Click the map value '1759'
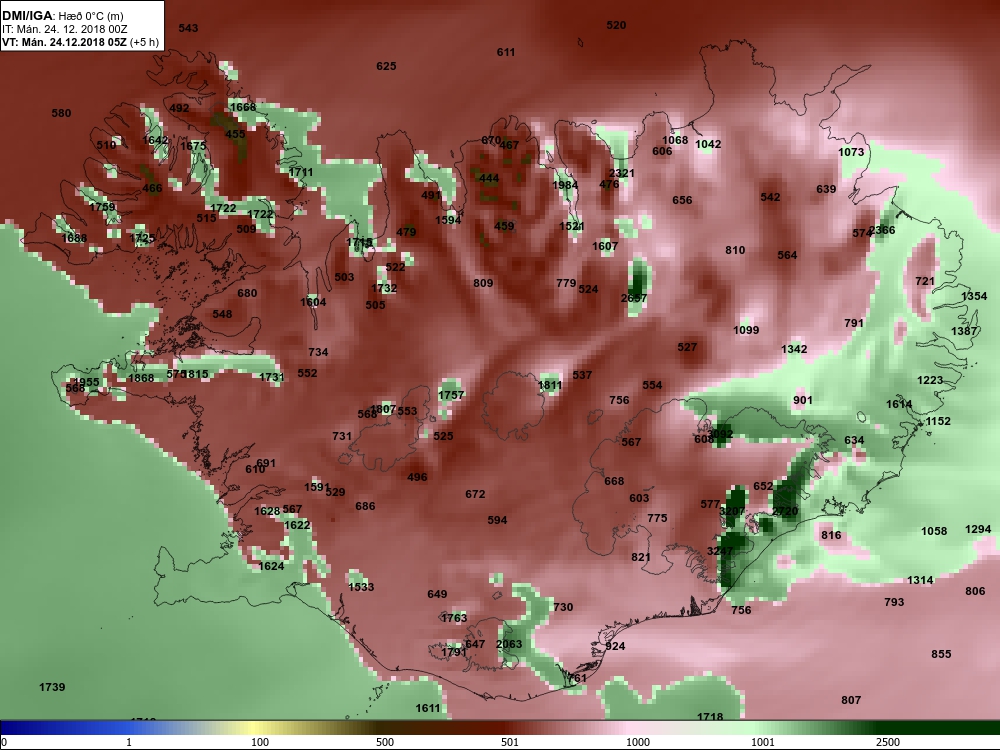Image resolution: width=1000 pixels, height=750 pixels. coord(103,207)
